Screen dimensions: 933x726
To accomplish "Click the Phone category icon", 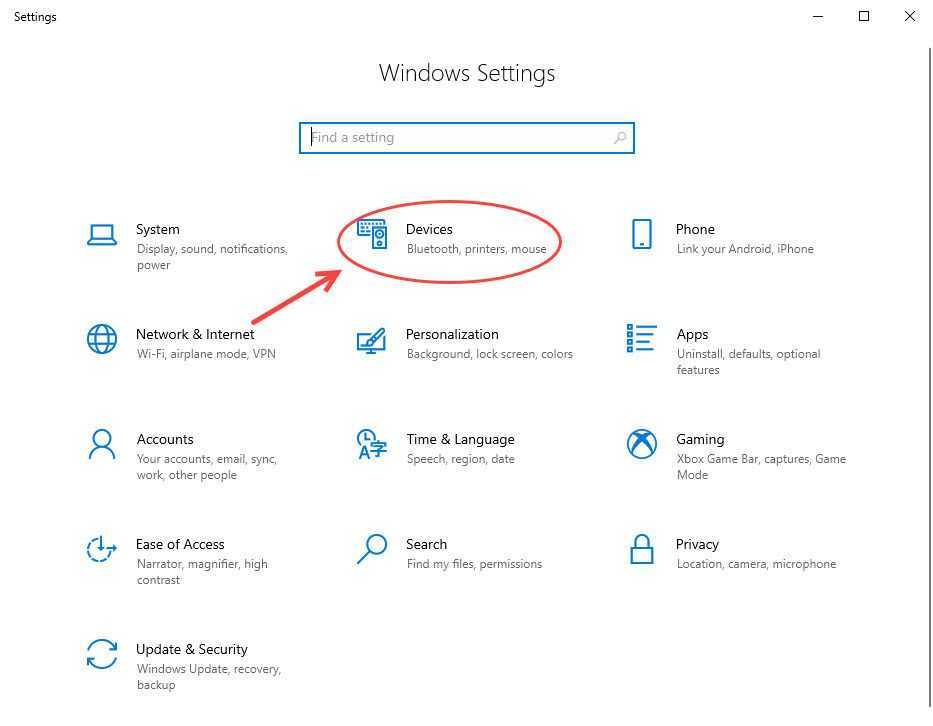I will pyautogui.click(x=642, y=234).
